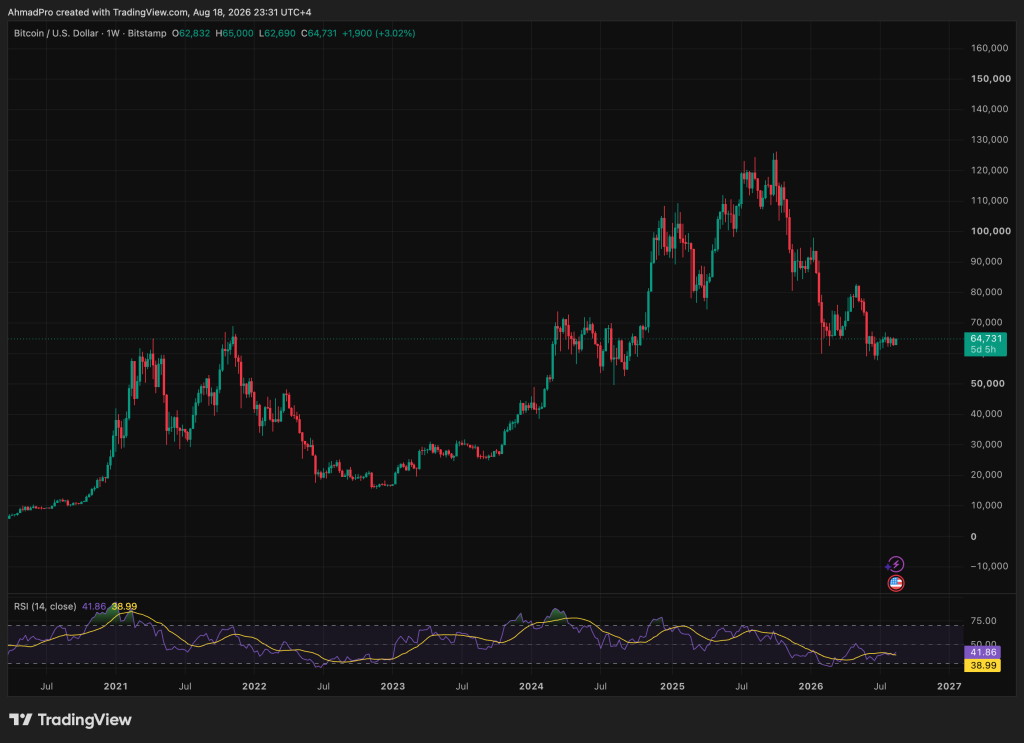1024x743 pixels.
Task: Open the US flag economic event icon
Action: [895, 583]
